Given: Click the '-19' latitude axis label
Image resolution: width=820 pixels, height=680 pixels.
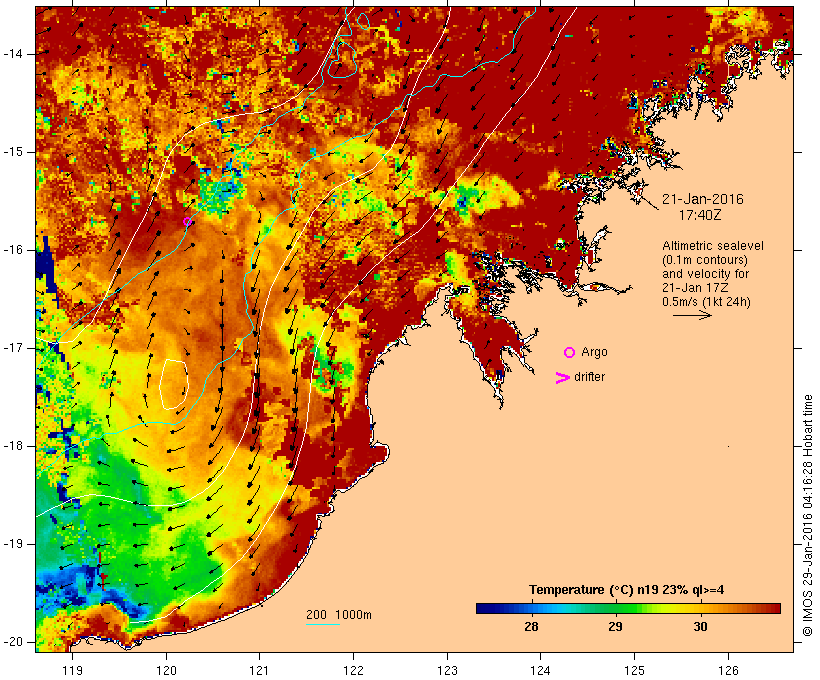Looking at the screenshot, I should (13, 544).
